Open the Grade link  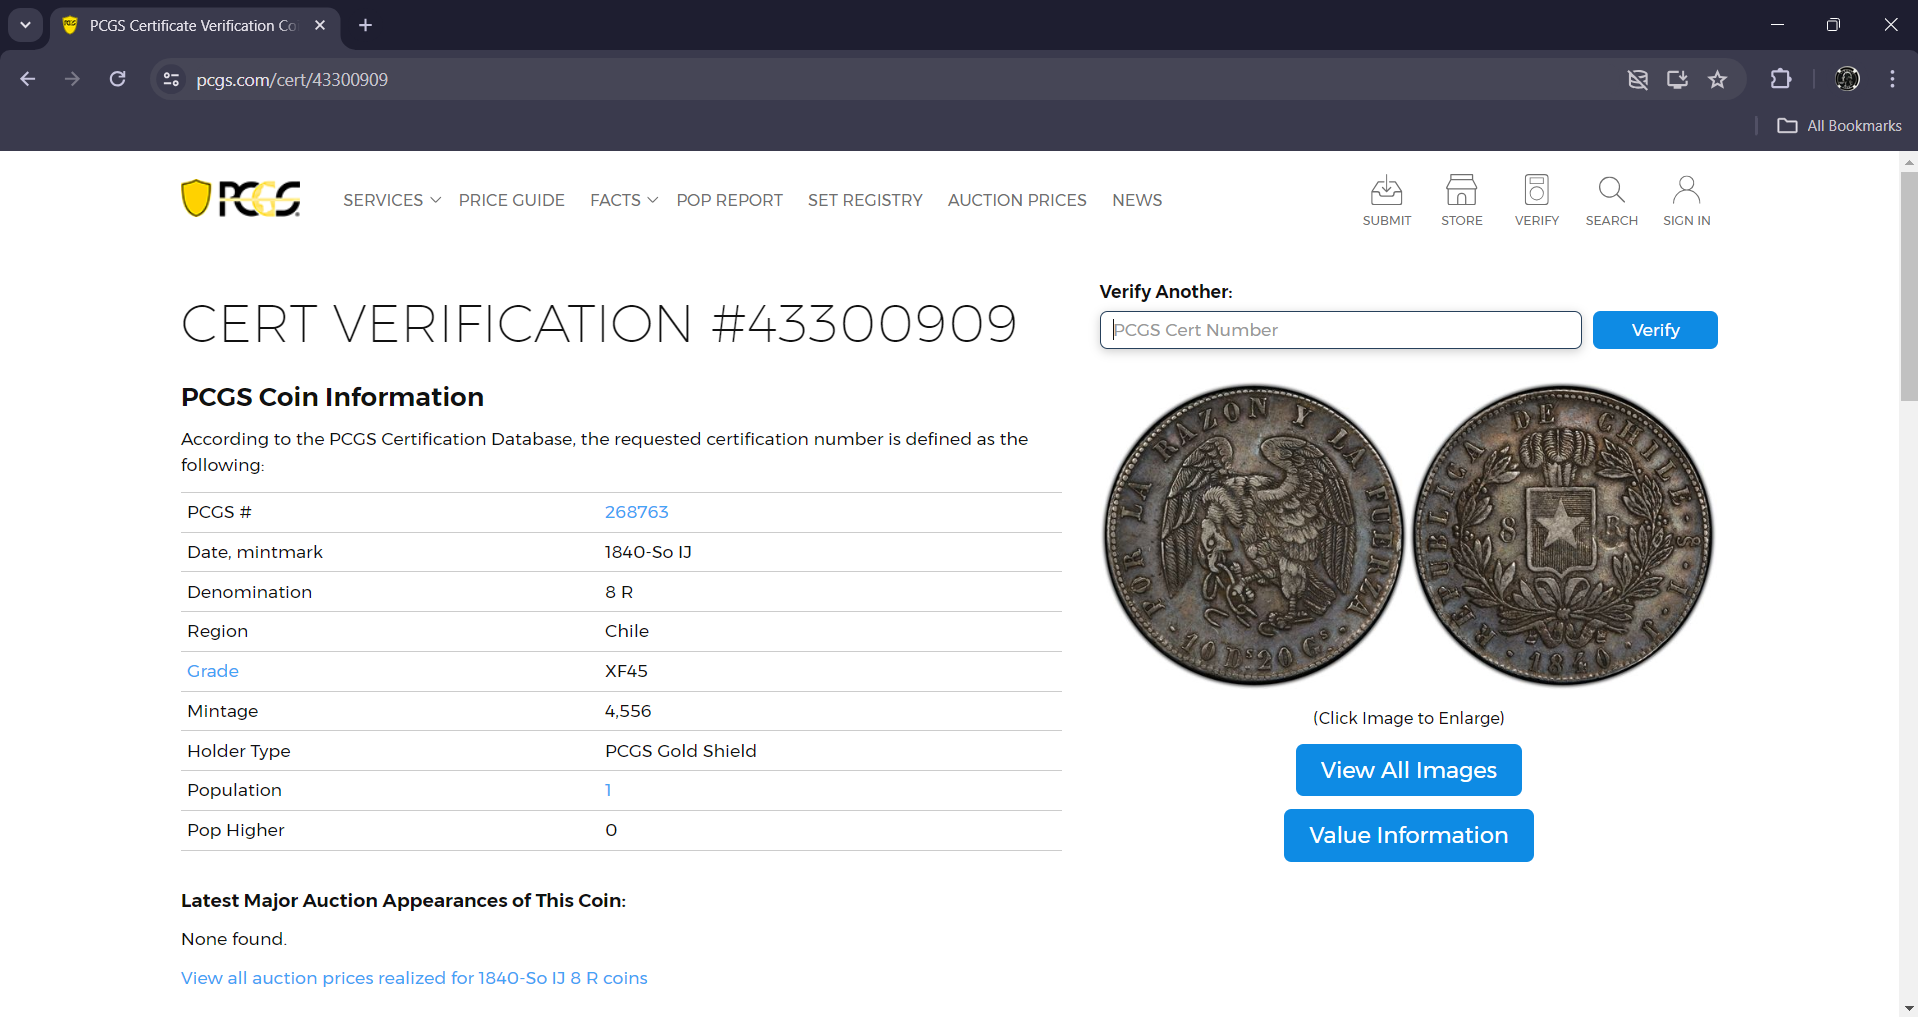tap(213, 671)
